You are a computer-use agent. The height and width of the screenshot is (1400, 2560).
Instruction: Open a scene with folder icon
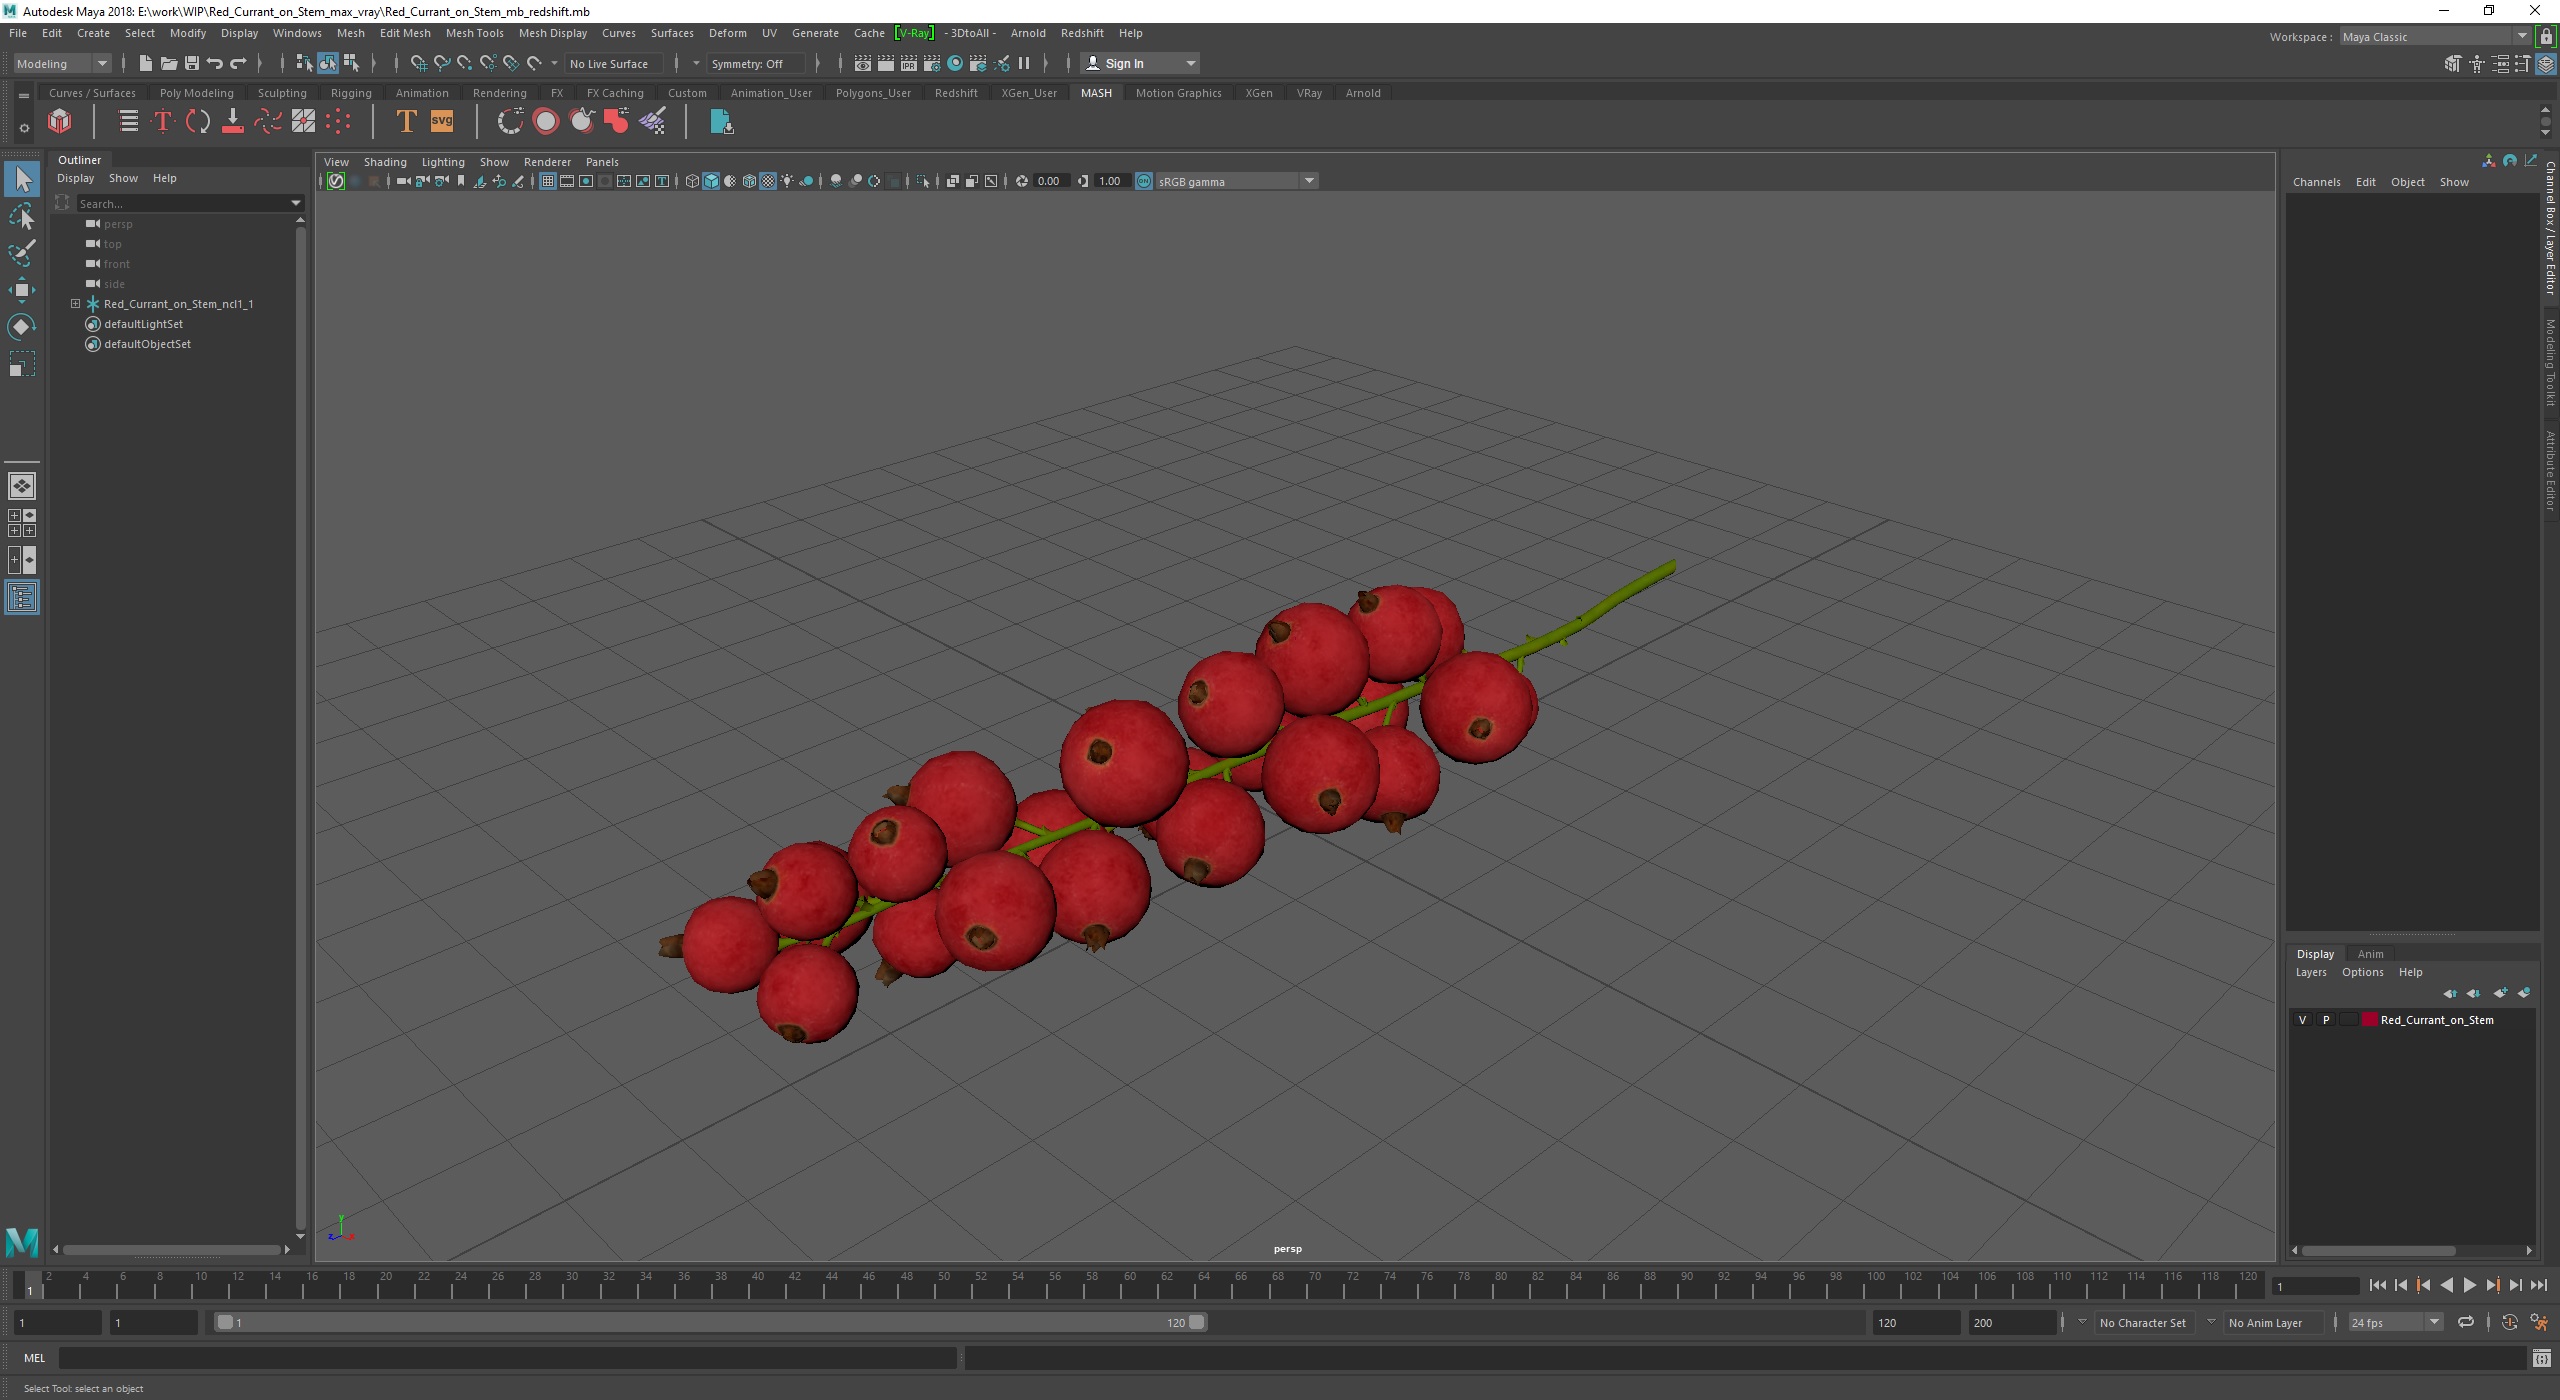click(168, 63)
